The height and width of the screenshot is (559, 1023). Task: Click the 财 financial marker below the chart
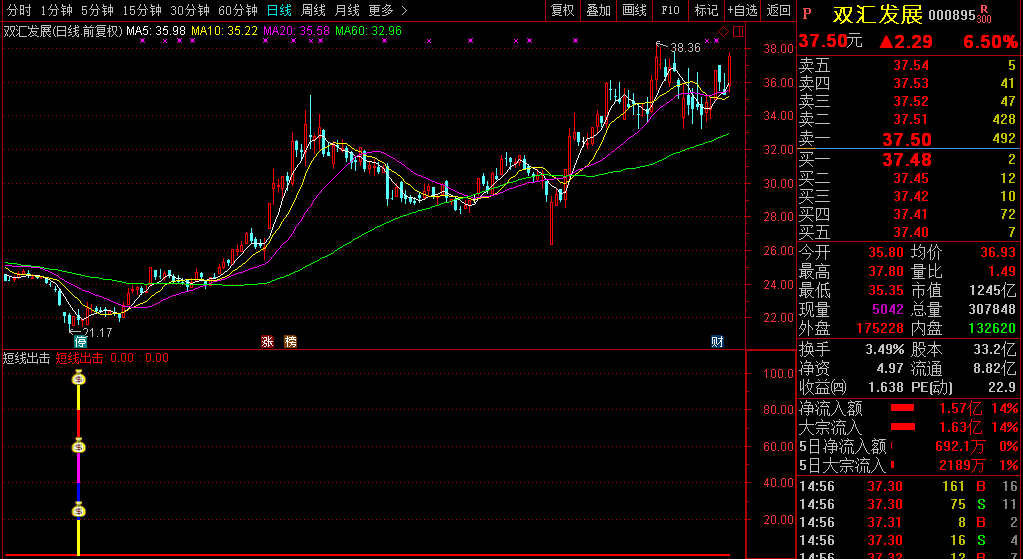(718, 342)
